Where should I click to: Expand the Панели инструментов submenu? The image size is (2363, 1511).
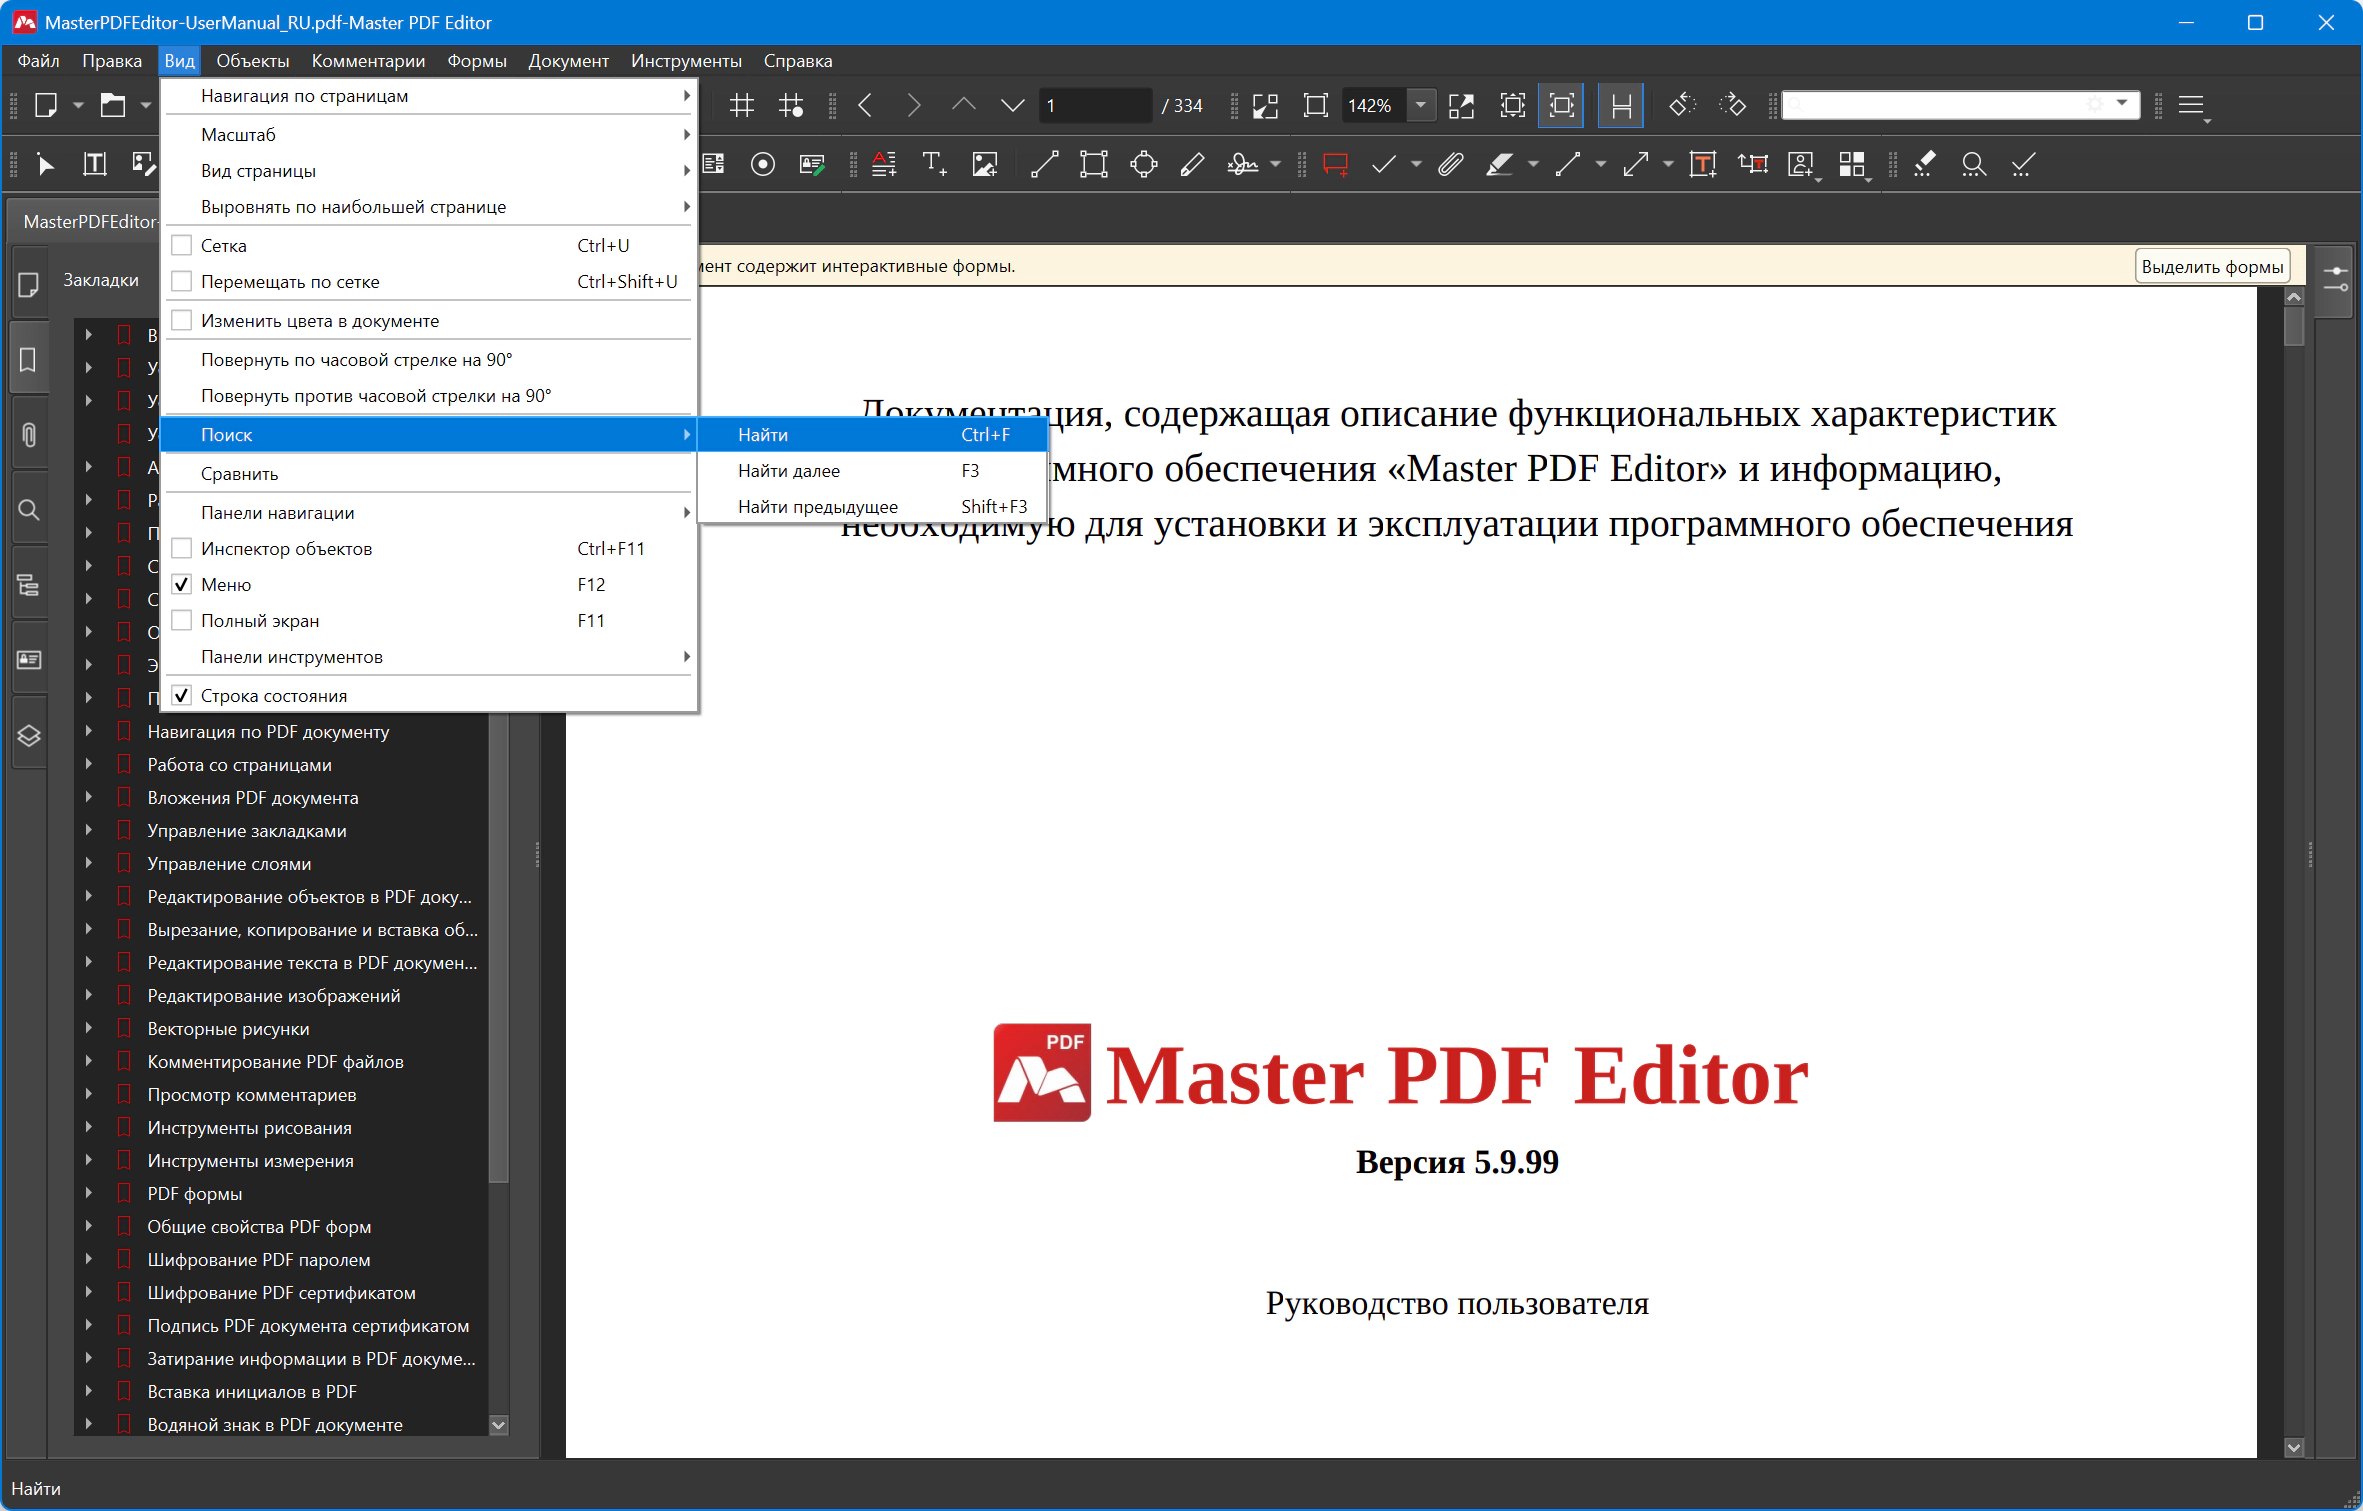[428, 656]
